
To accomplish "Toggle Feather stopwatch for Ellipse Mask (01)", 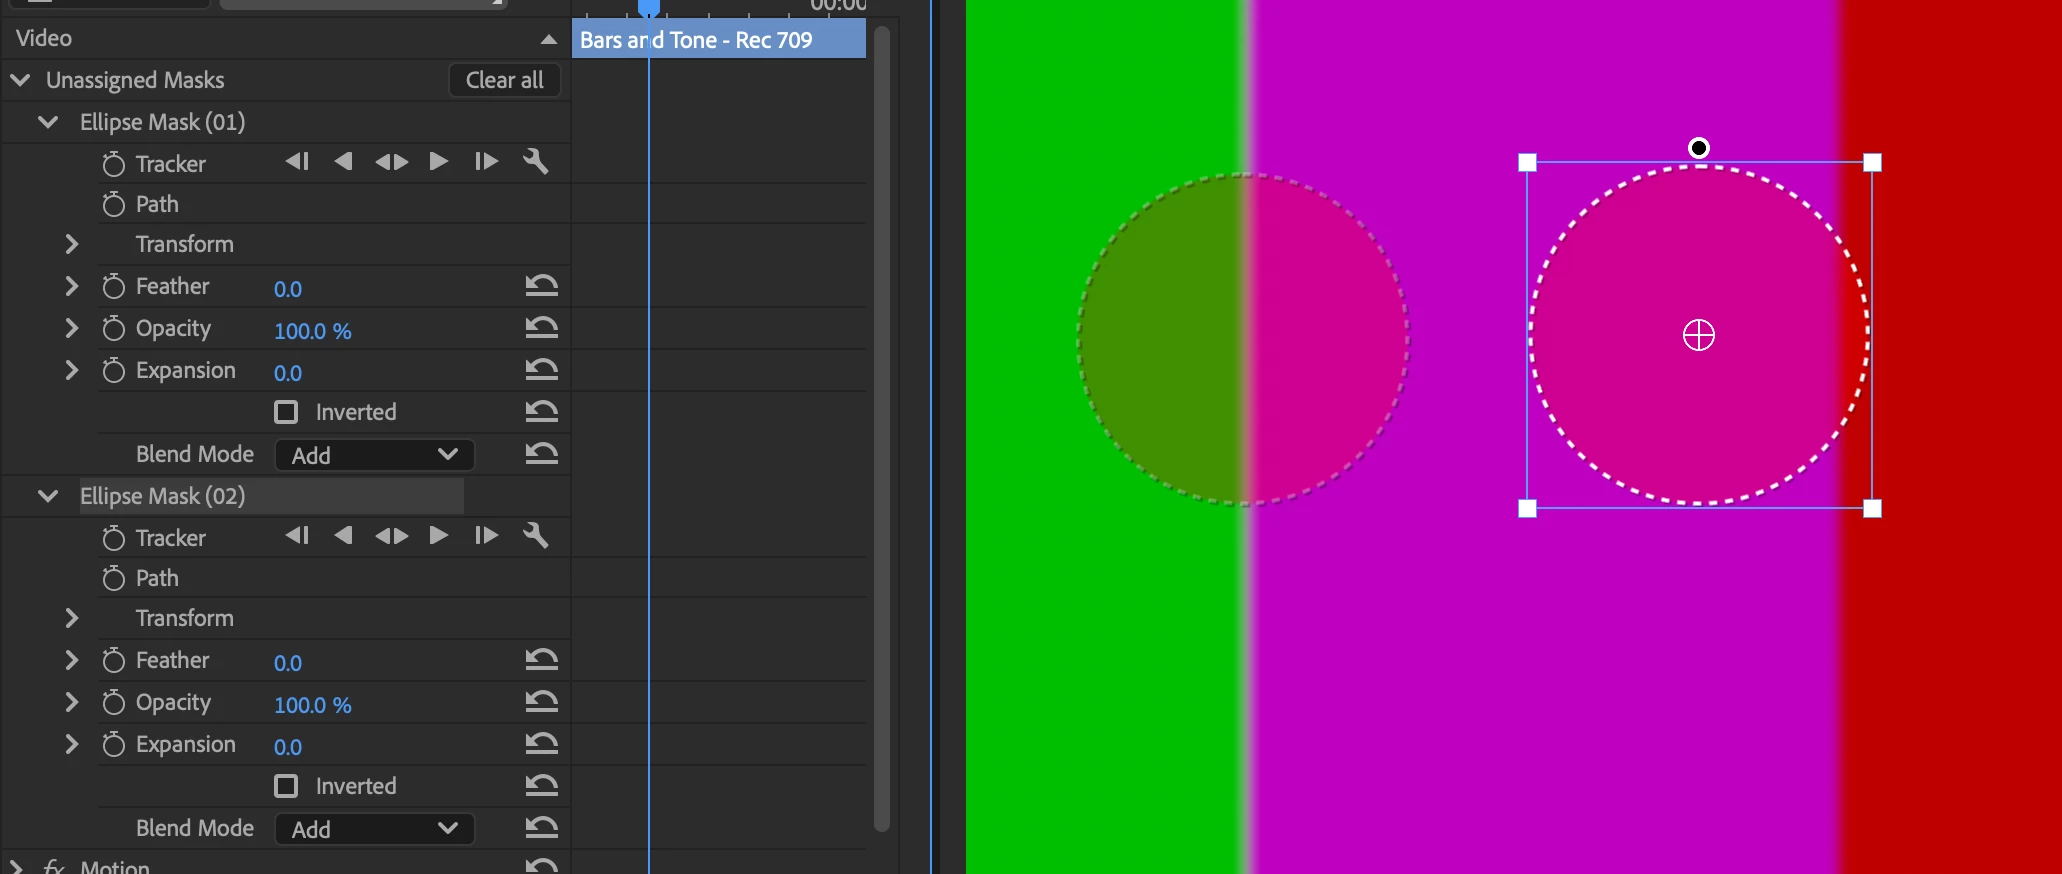I will coord(114,286).
